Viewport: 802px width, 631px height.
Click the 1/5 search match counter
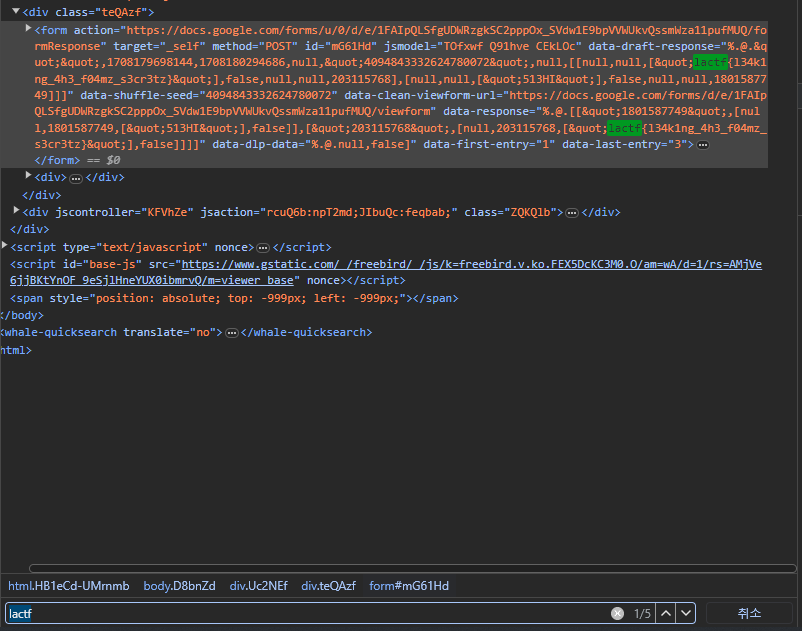pos(642,614)
